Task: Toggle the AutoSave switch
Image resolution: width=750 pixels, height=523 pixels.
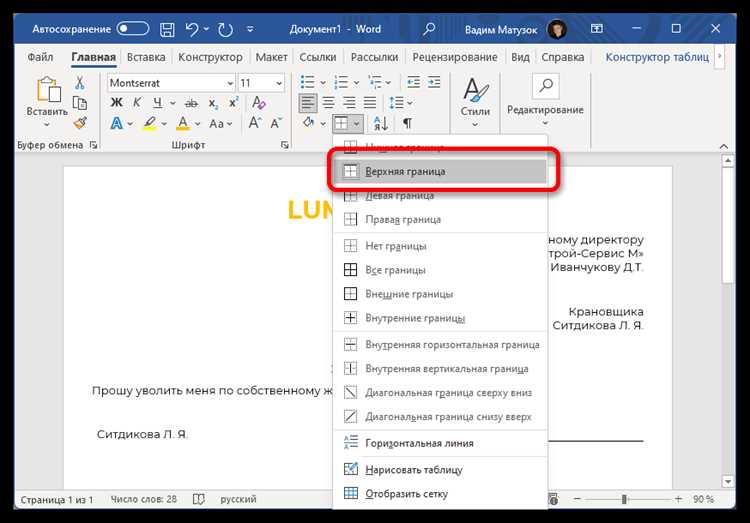Action: tap(133, 29)
